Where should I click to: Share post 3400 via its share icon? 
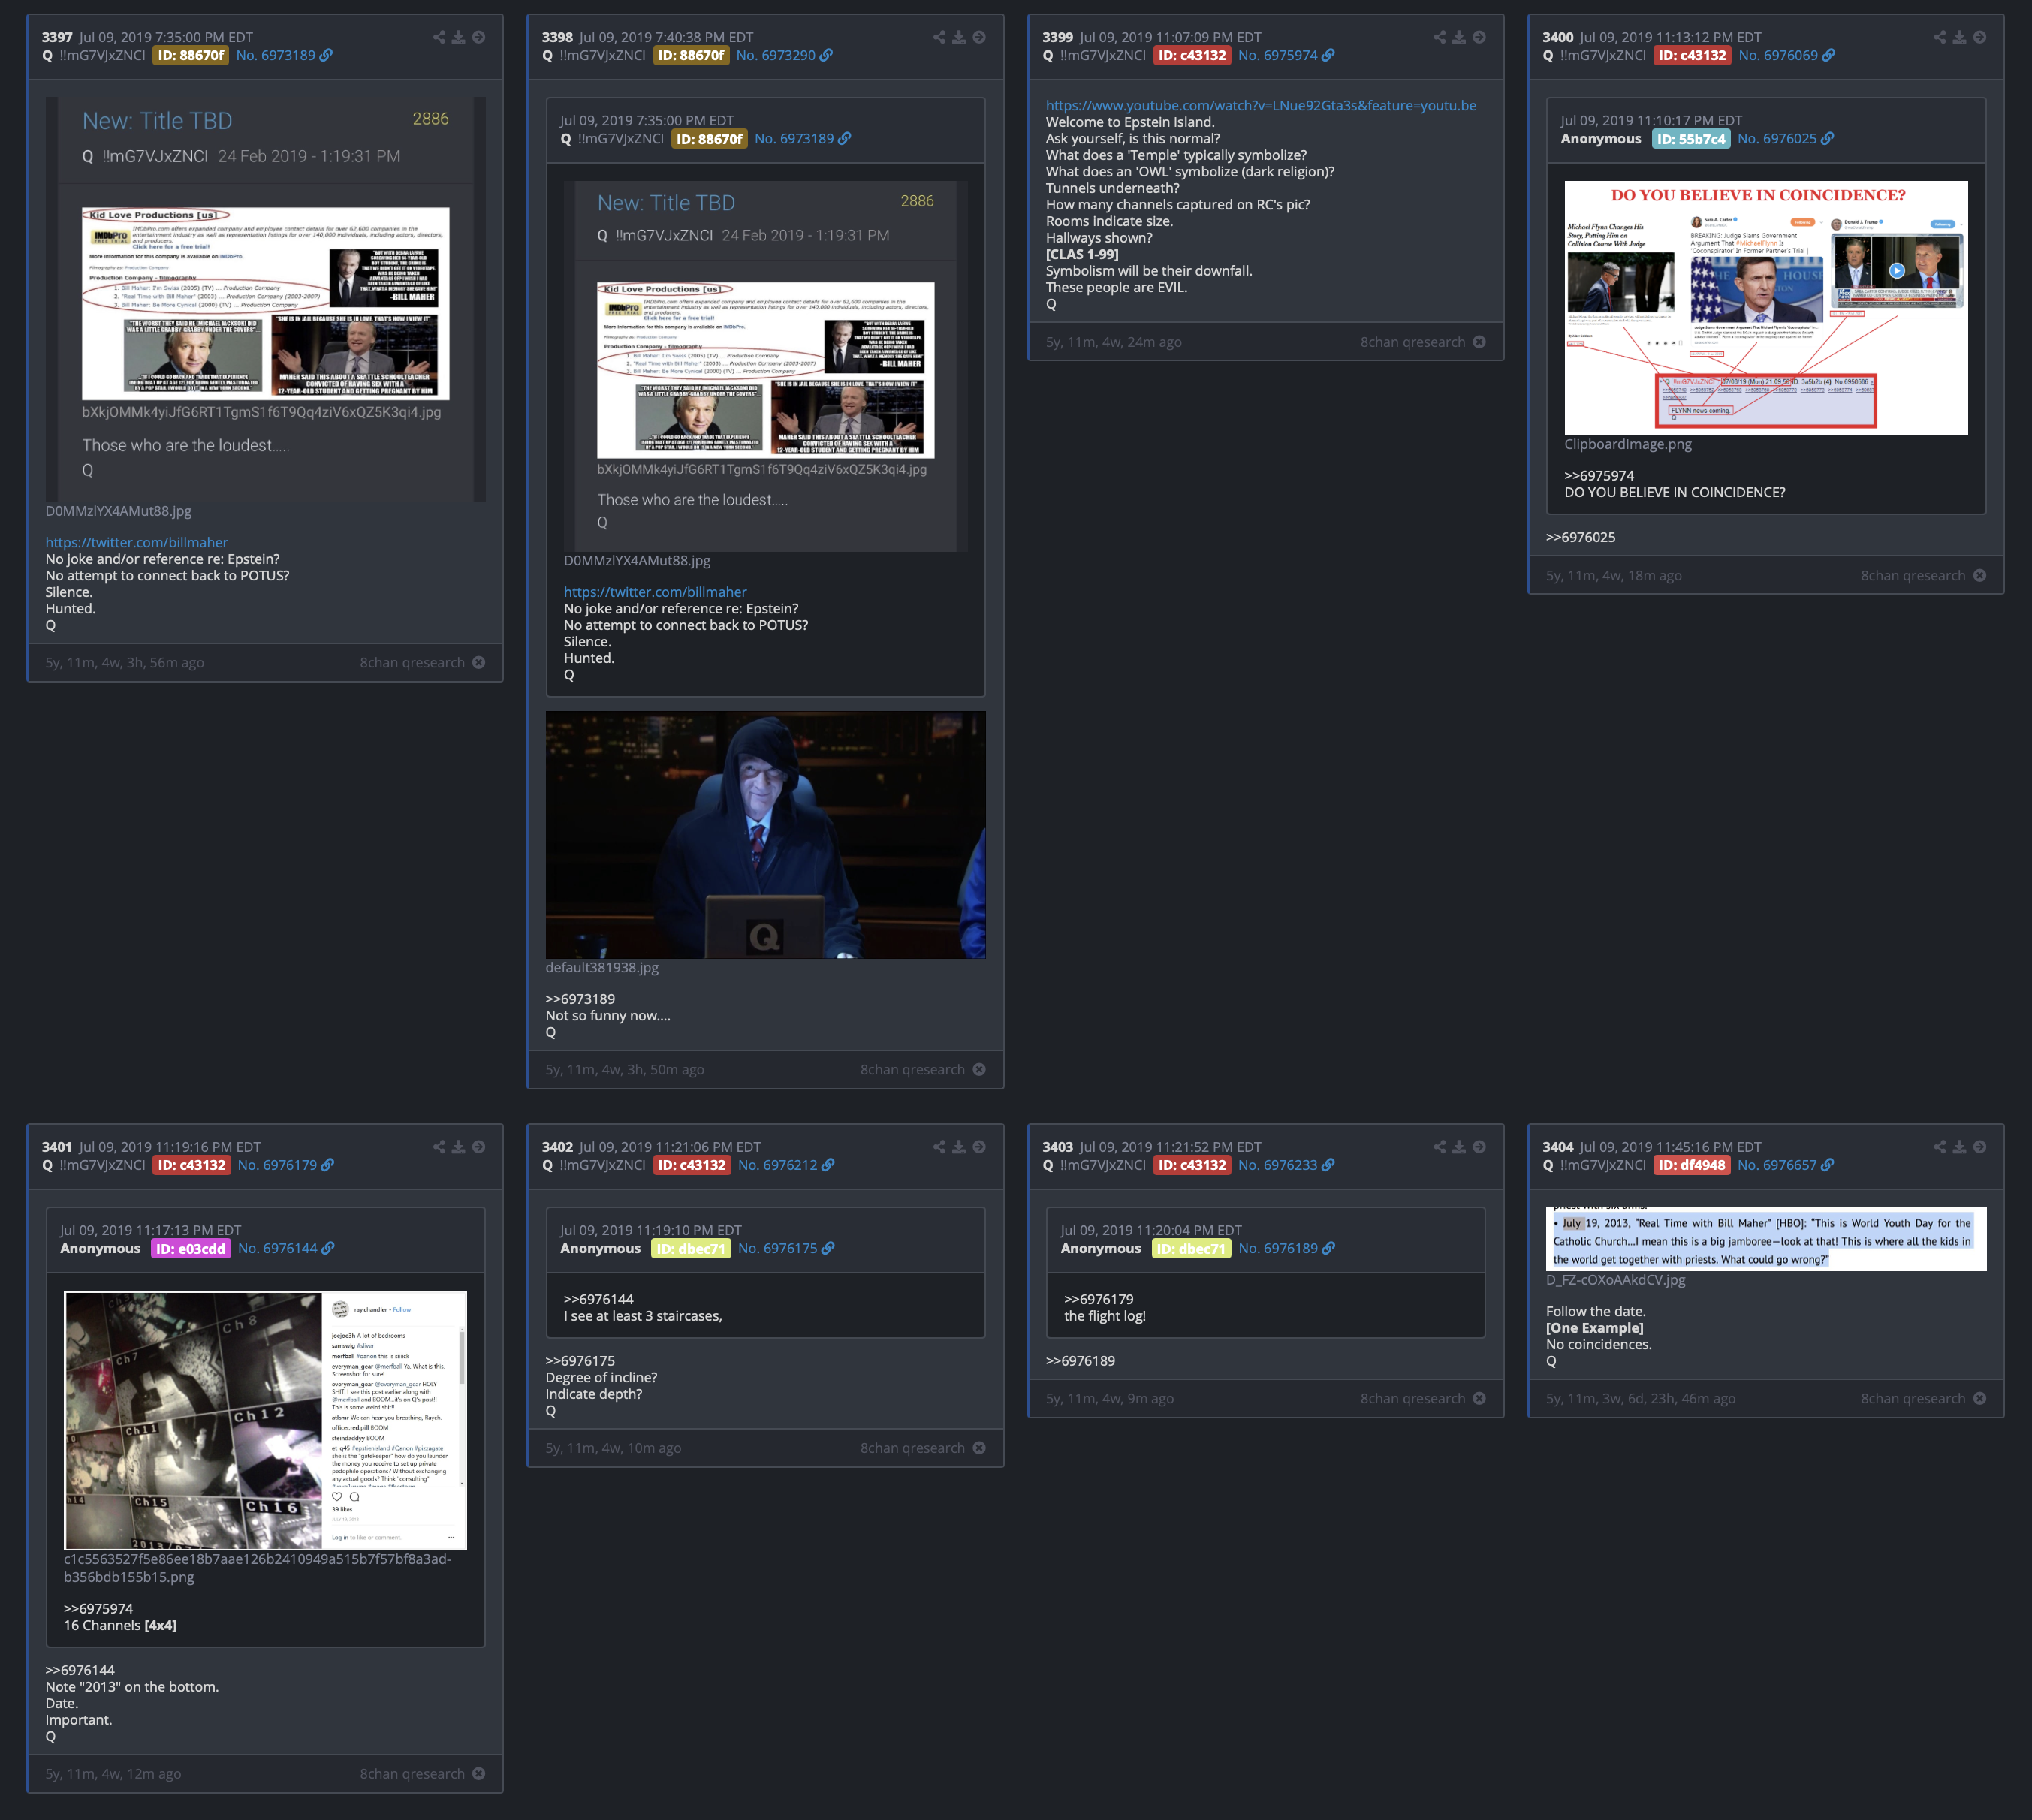coord(1939,37)
